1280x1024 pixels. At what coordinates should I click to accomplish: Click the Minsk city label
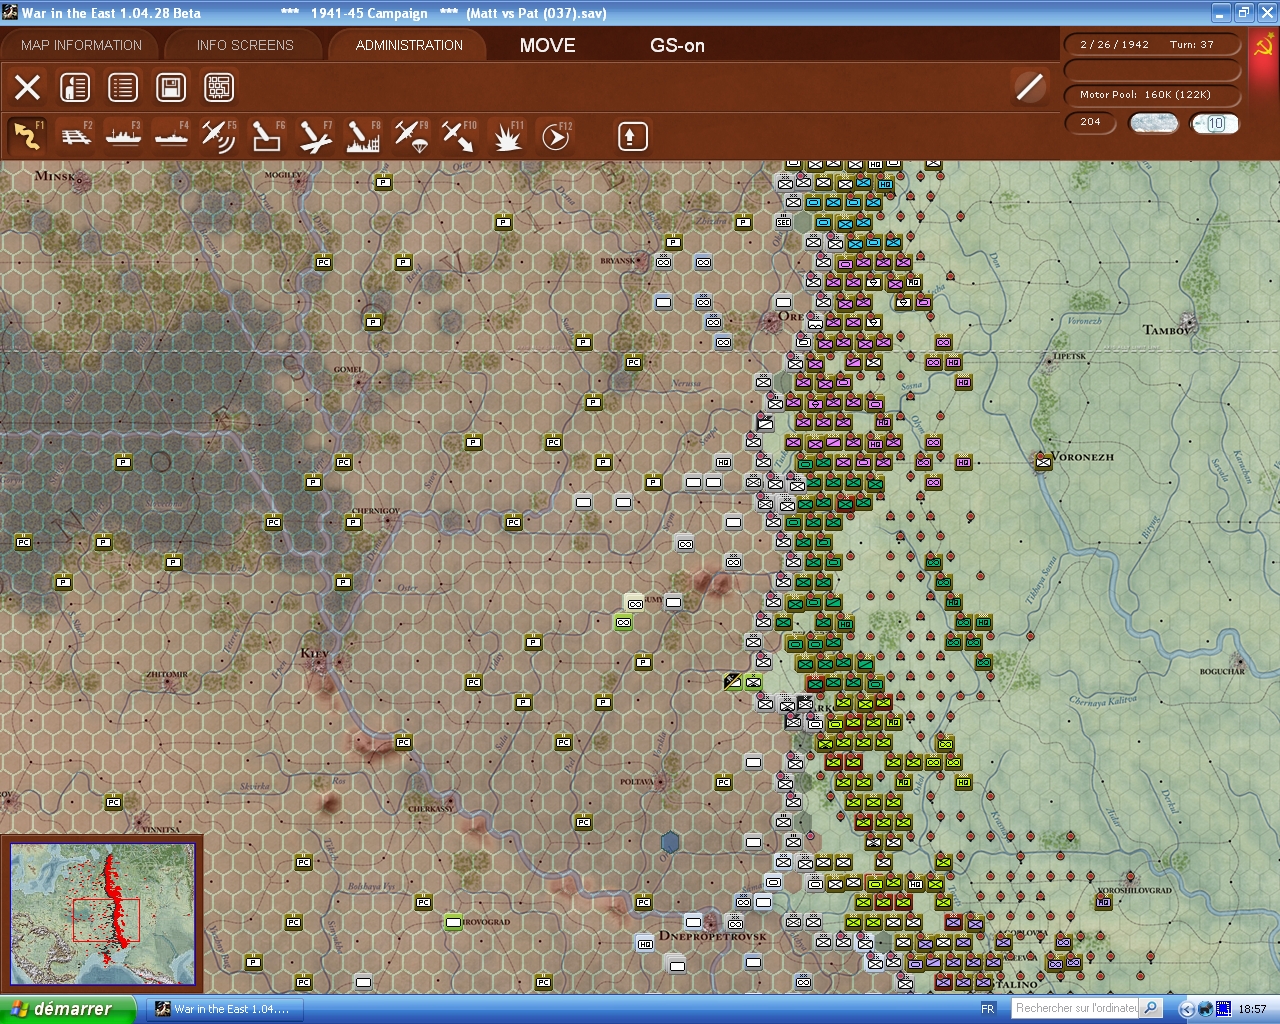coord(56,176)
